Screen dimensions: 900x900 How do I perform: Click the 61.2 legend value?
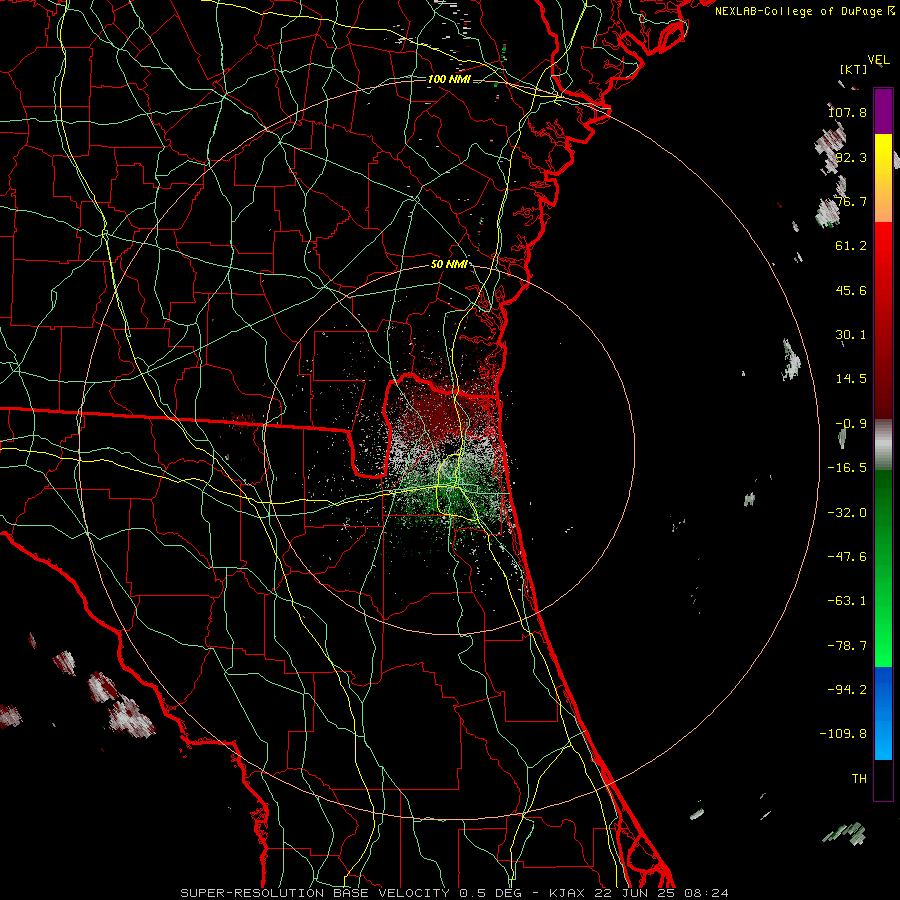click(851, 246)
